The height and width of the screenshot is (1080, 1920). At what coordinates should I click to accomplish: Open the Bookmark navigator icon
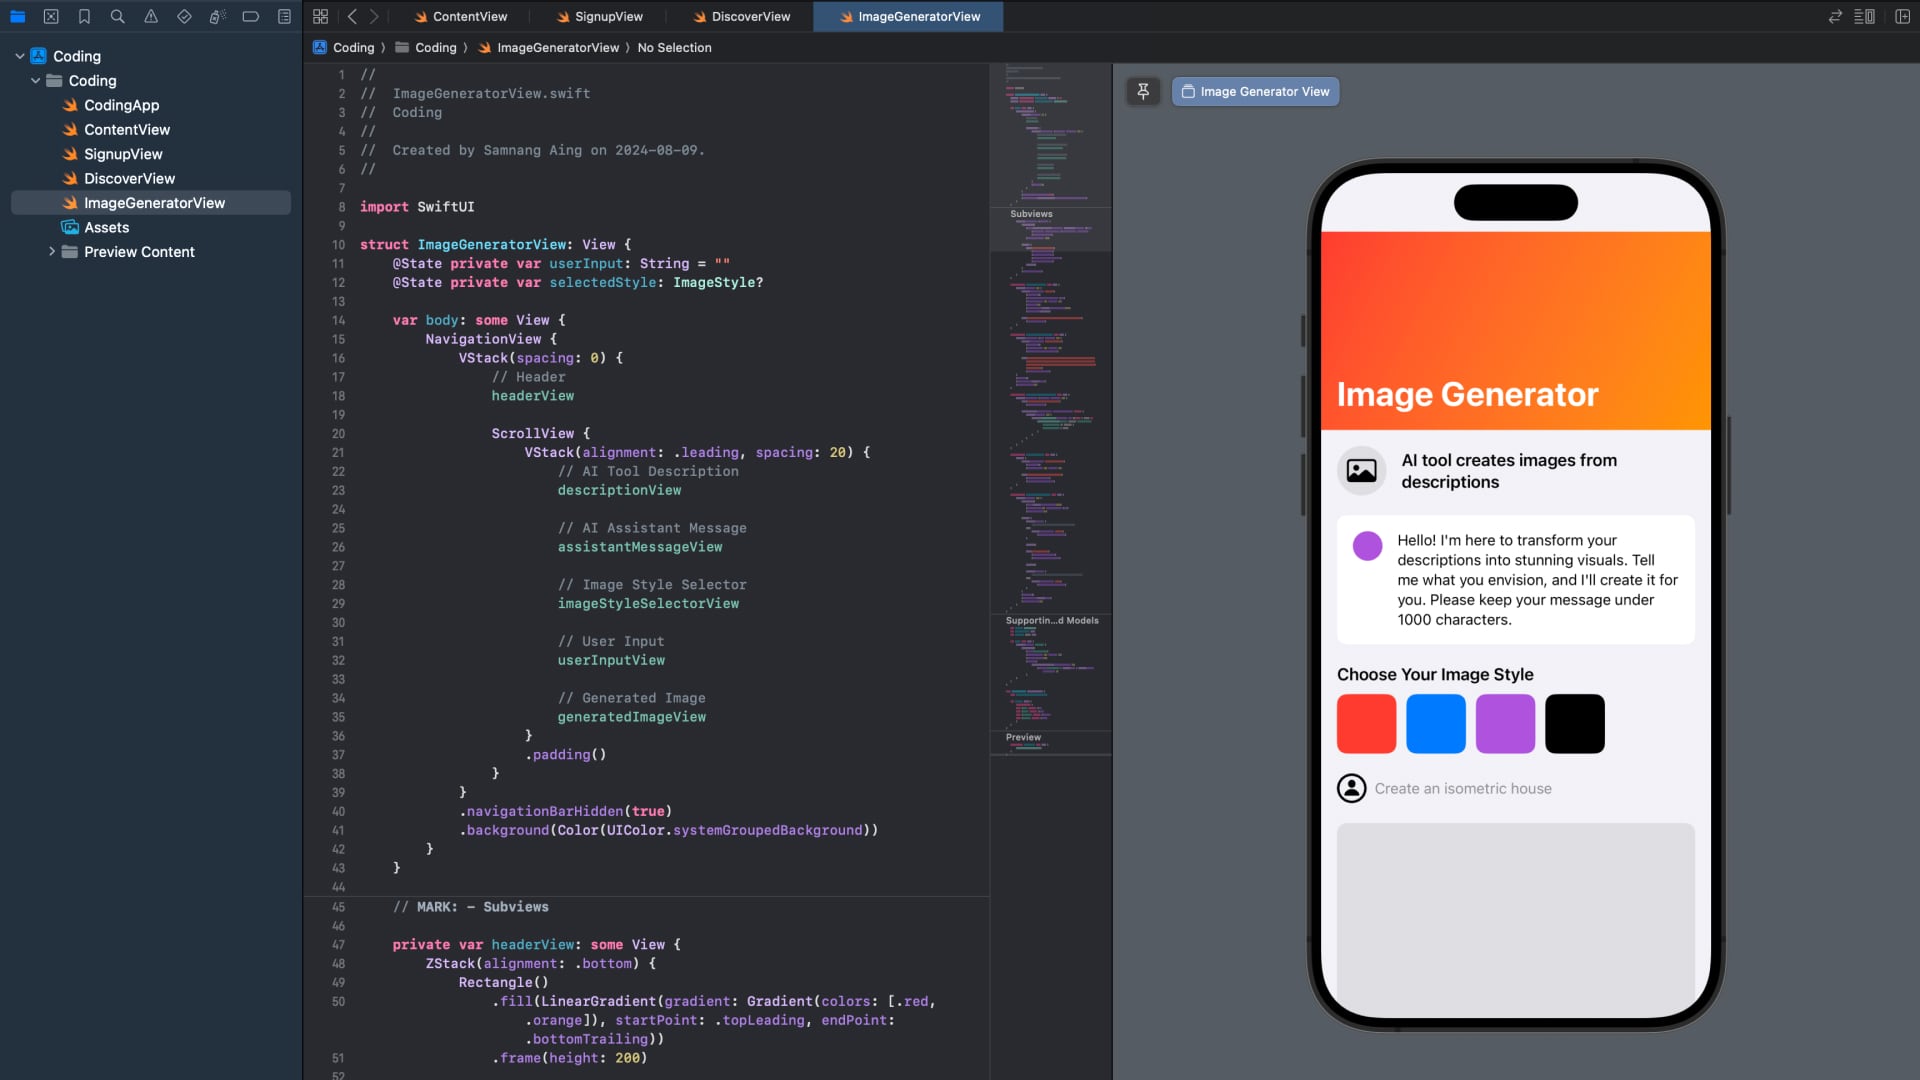(x=84, y=16)
